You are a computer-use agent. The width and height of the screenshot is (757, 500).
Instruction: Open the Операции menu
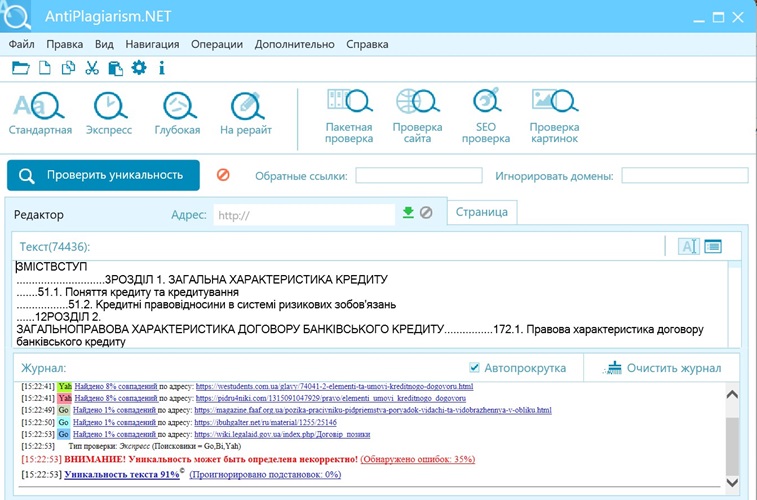(x=217, y=44)
